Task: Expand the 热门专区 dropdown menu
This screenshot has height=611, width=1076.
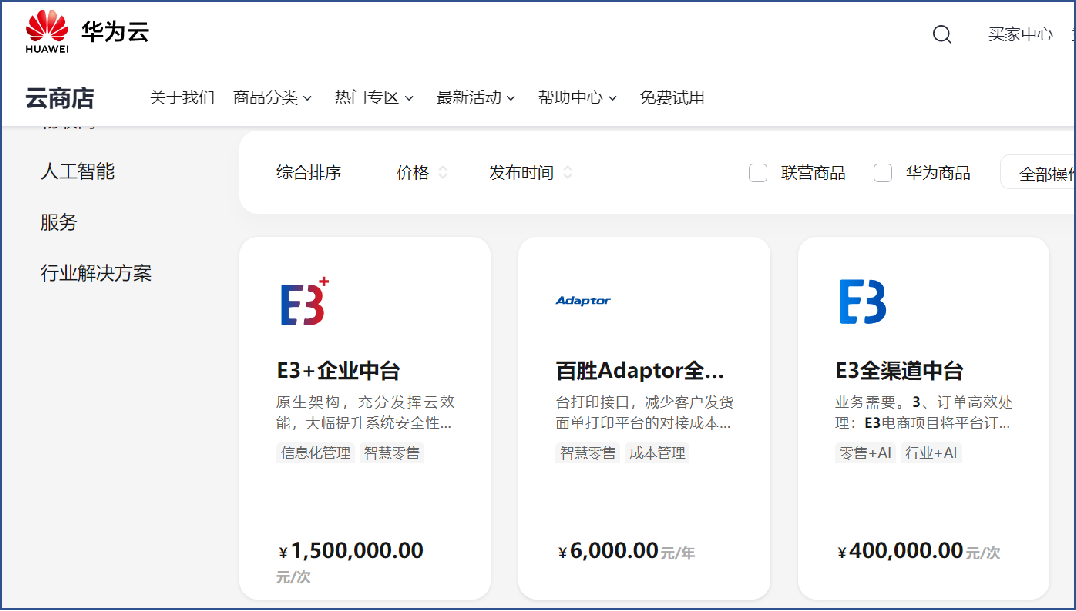Action: (x=374, y=98)
